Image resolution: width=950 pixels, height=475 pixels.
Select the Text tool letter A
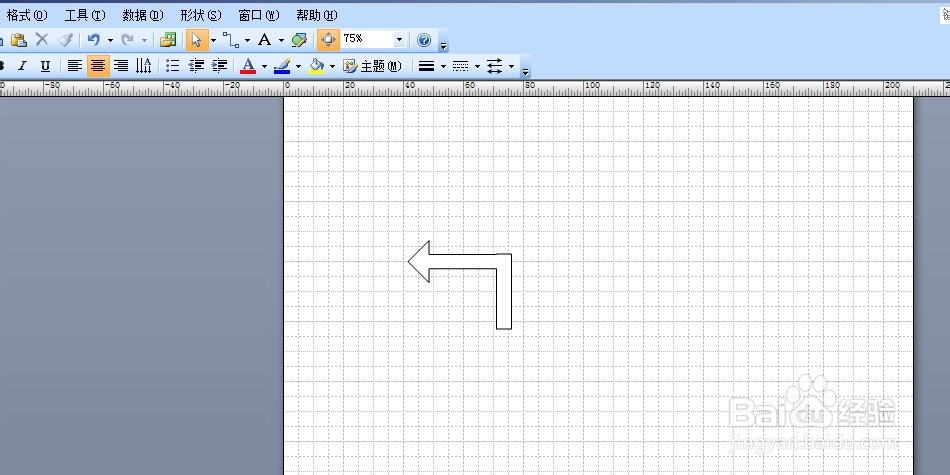click(x=265, y=40)
